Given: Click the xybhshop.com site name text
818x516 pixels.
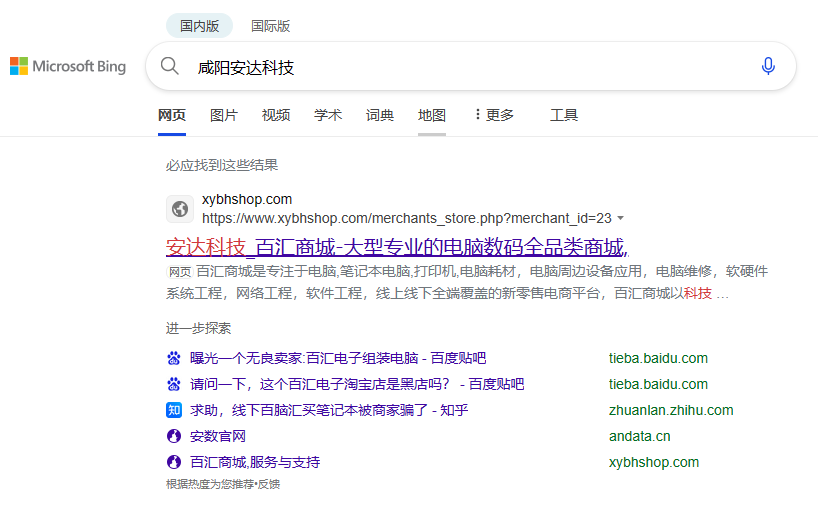Looking at the screenshot, I should coord(247,199).
